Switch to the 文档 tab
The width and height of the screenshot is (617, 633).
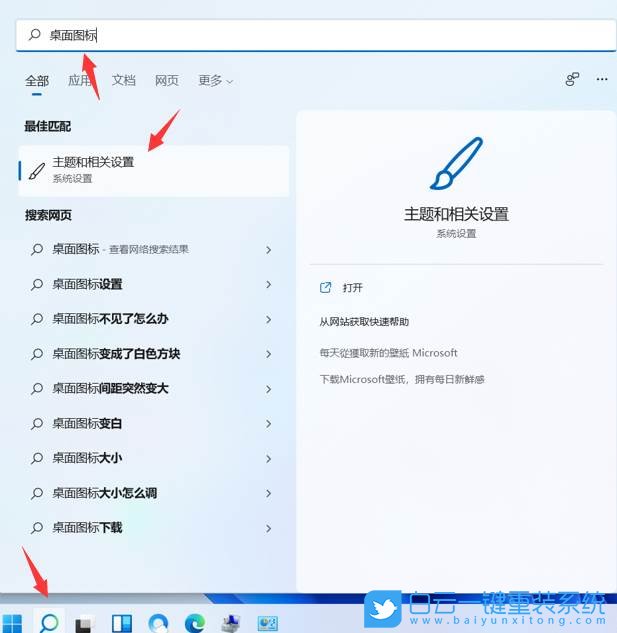(124, 81)
